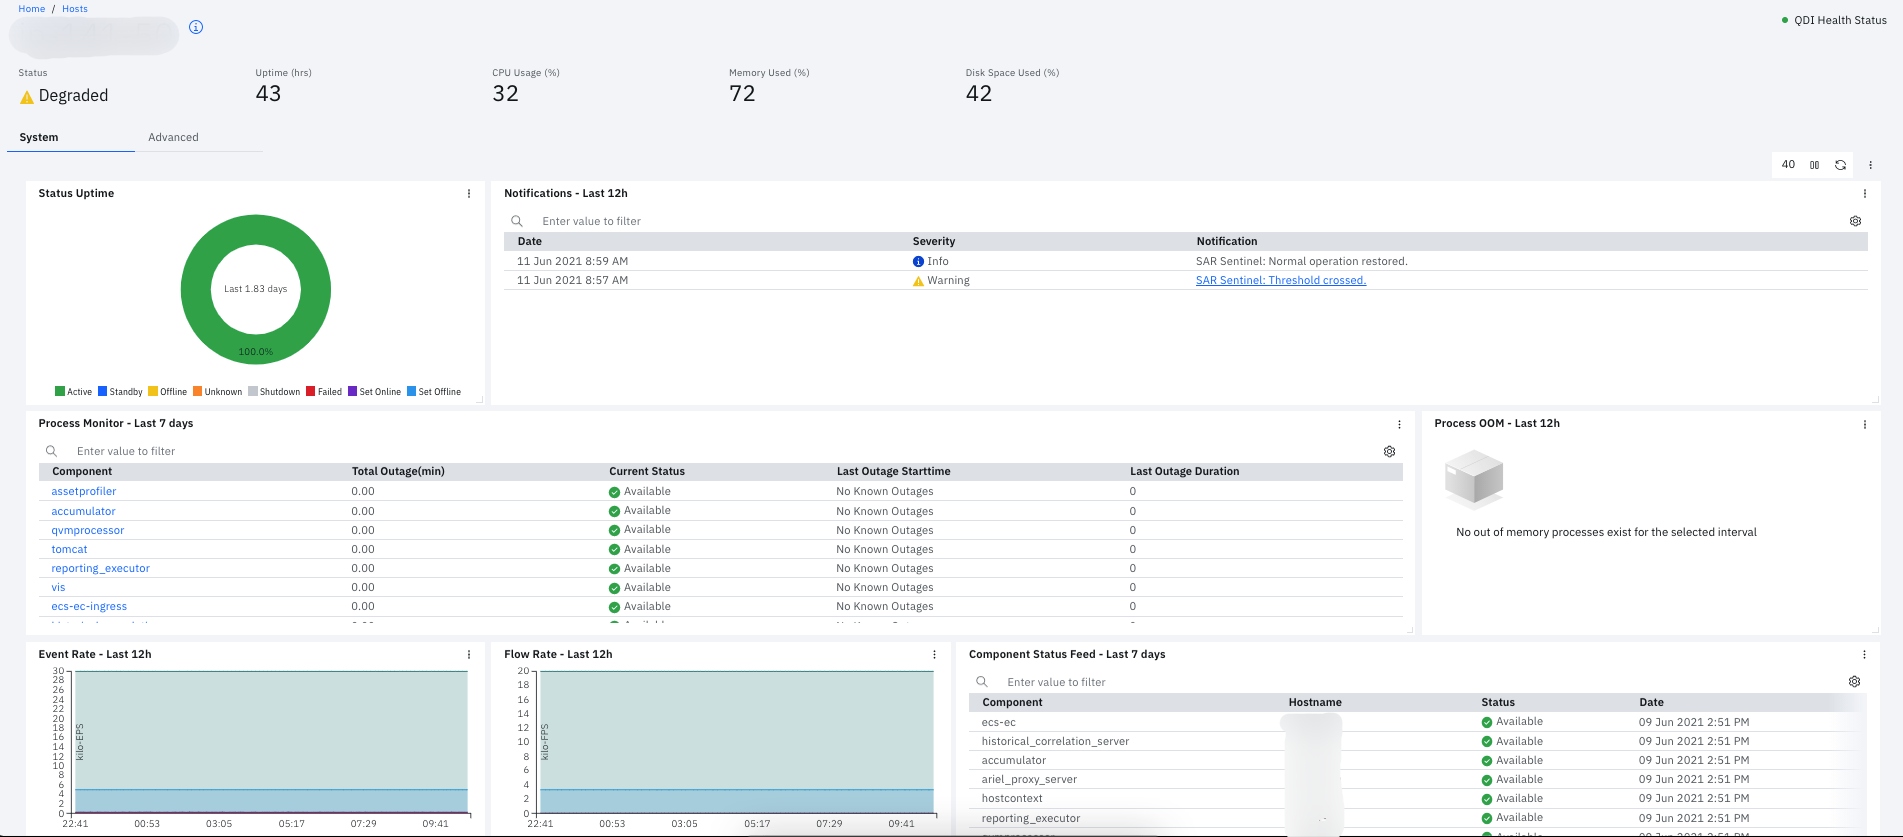Open Notifications table settings gear
This screenshot has height=837, width=1903.
(x=1855, y=221)
